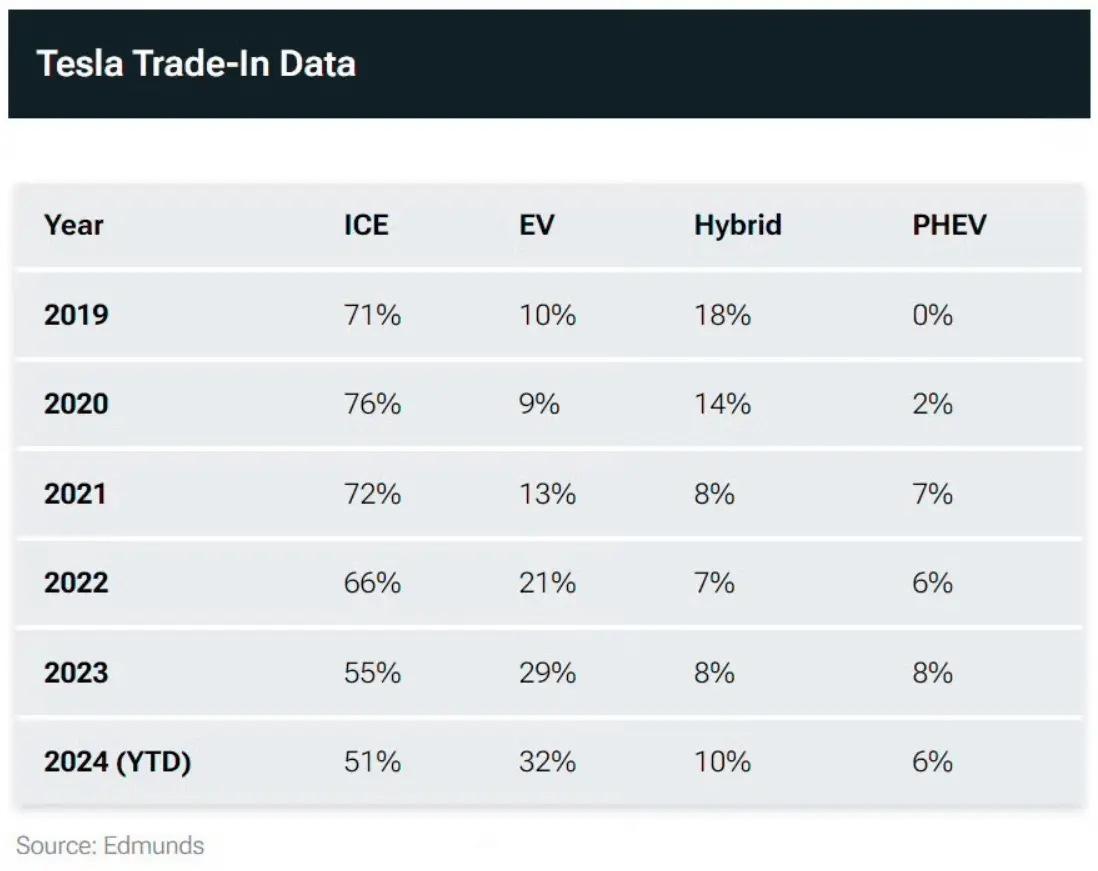Image resolution: width=1098 pixels, height=871 pixels.
Task: Click the 0% PHEV value for 2019
Action: 933,315
